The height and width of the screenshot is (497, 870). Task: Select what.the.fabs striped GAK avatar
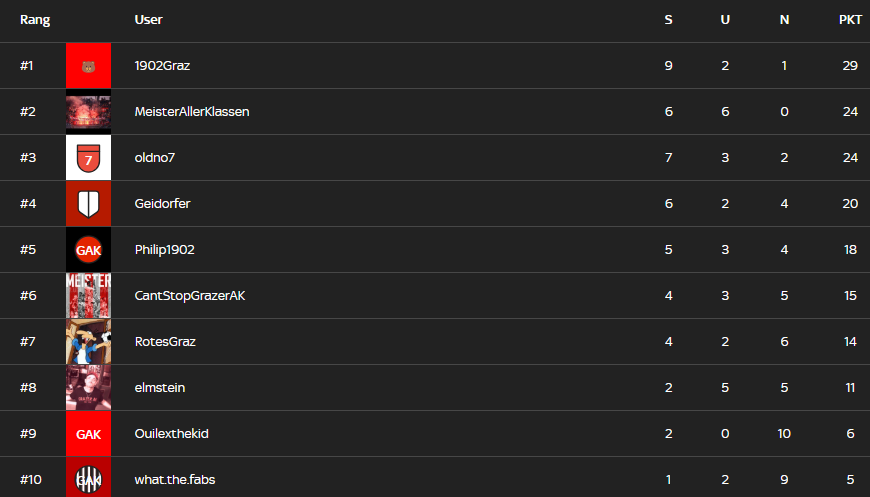[x=88, y=478]
